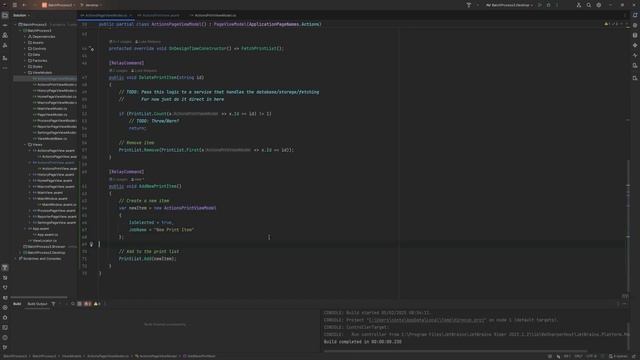
Task: Select ViewModelBase.cs in solution tree
Action: pos(50,139)
